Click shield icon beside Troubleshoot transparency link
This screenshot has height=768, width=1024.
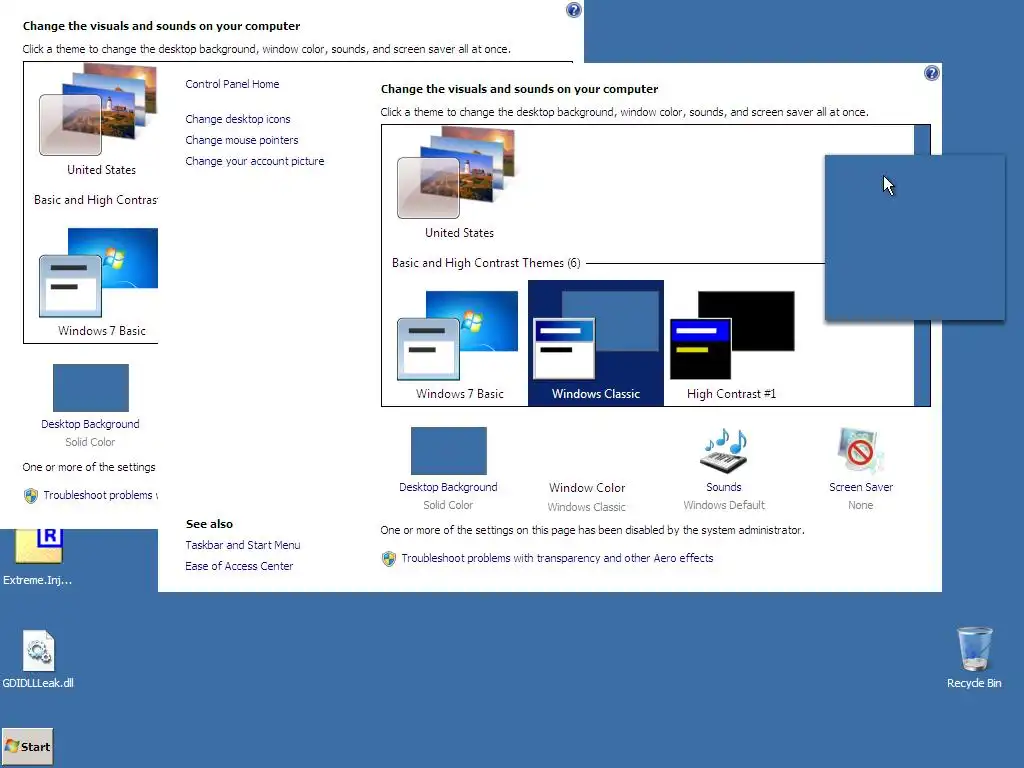(389, 558)
